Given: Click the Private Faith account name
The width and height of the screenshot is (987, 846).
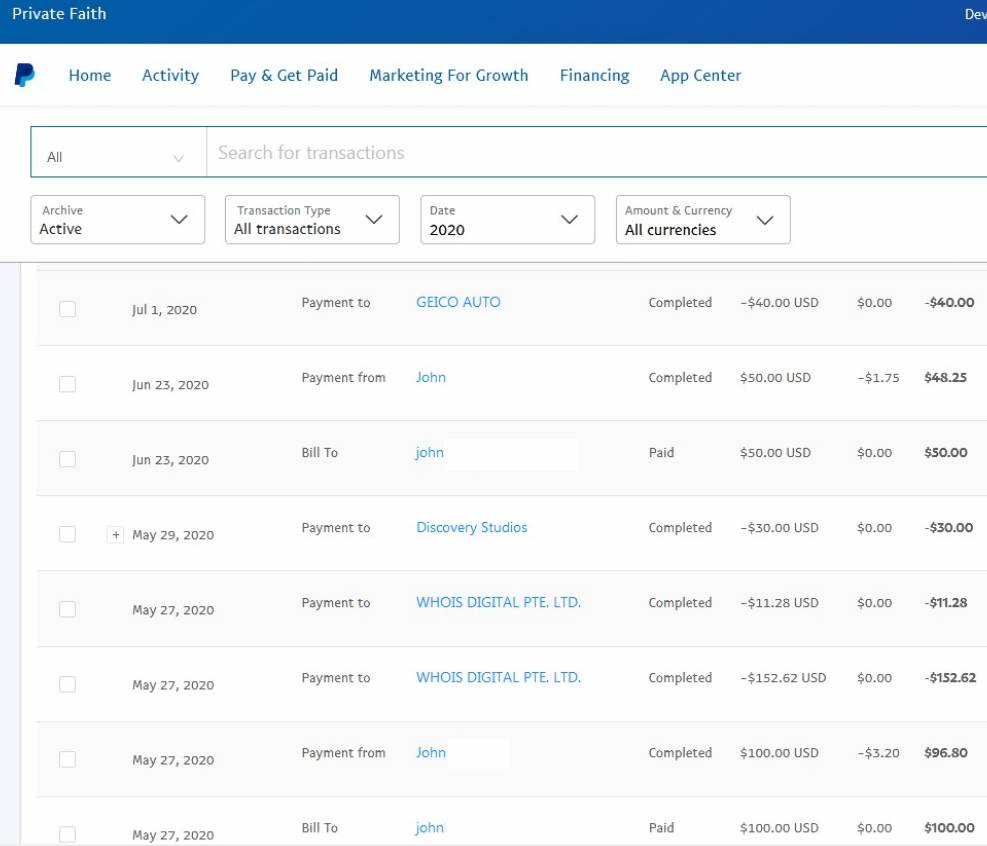Looking at the screenshot, I should pyautogui.click(x=59, y=14).
